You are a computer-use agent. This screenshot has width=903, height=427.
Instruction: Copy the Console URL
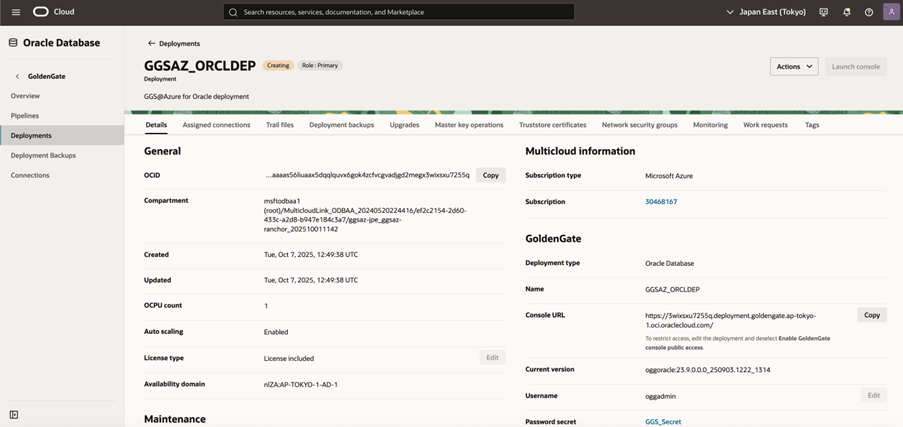pyautogui.click(x=871, y=315)
